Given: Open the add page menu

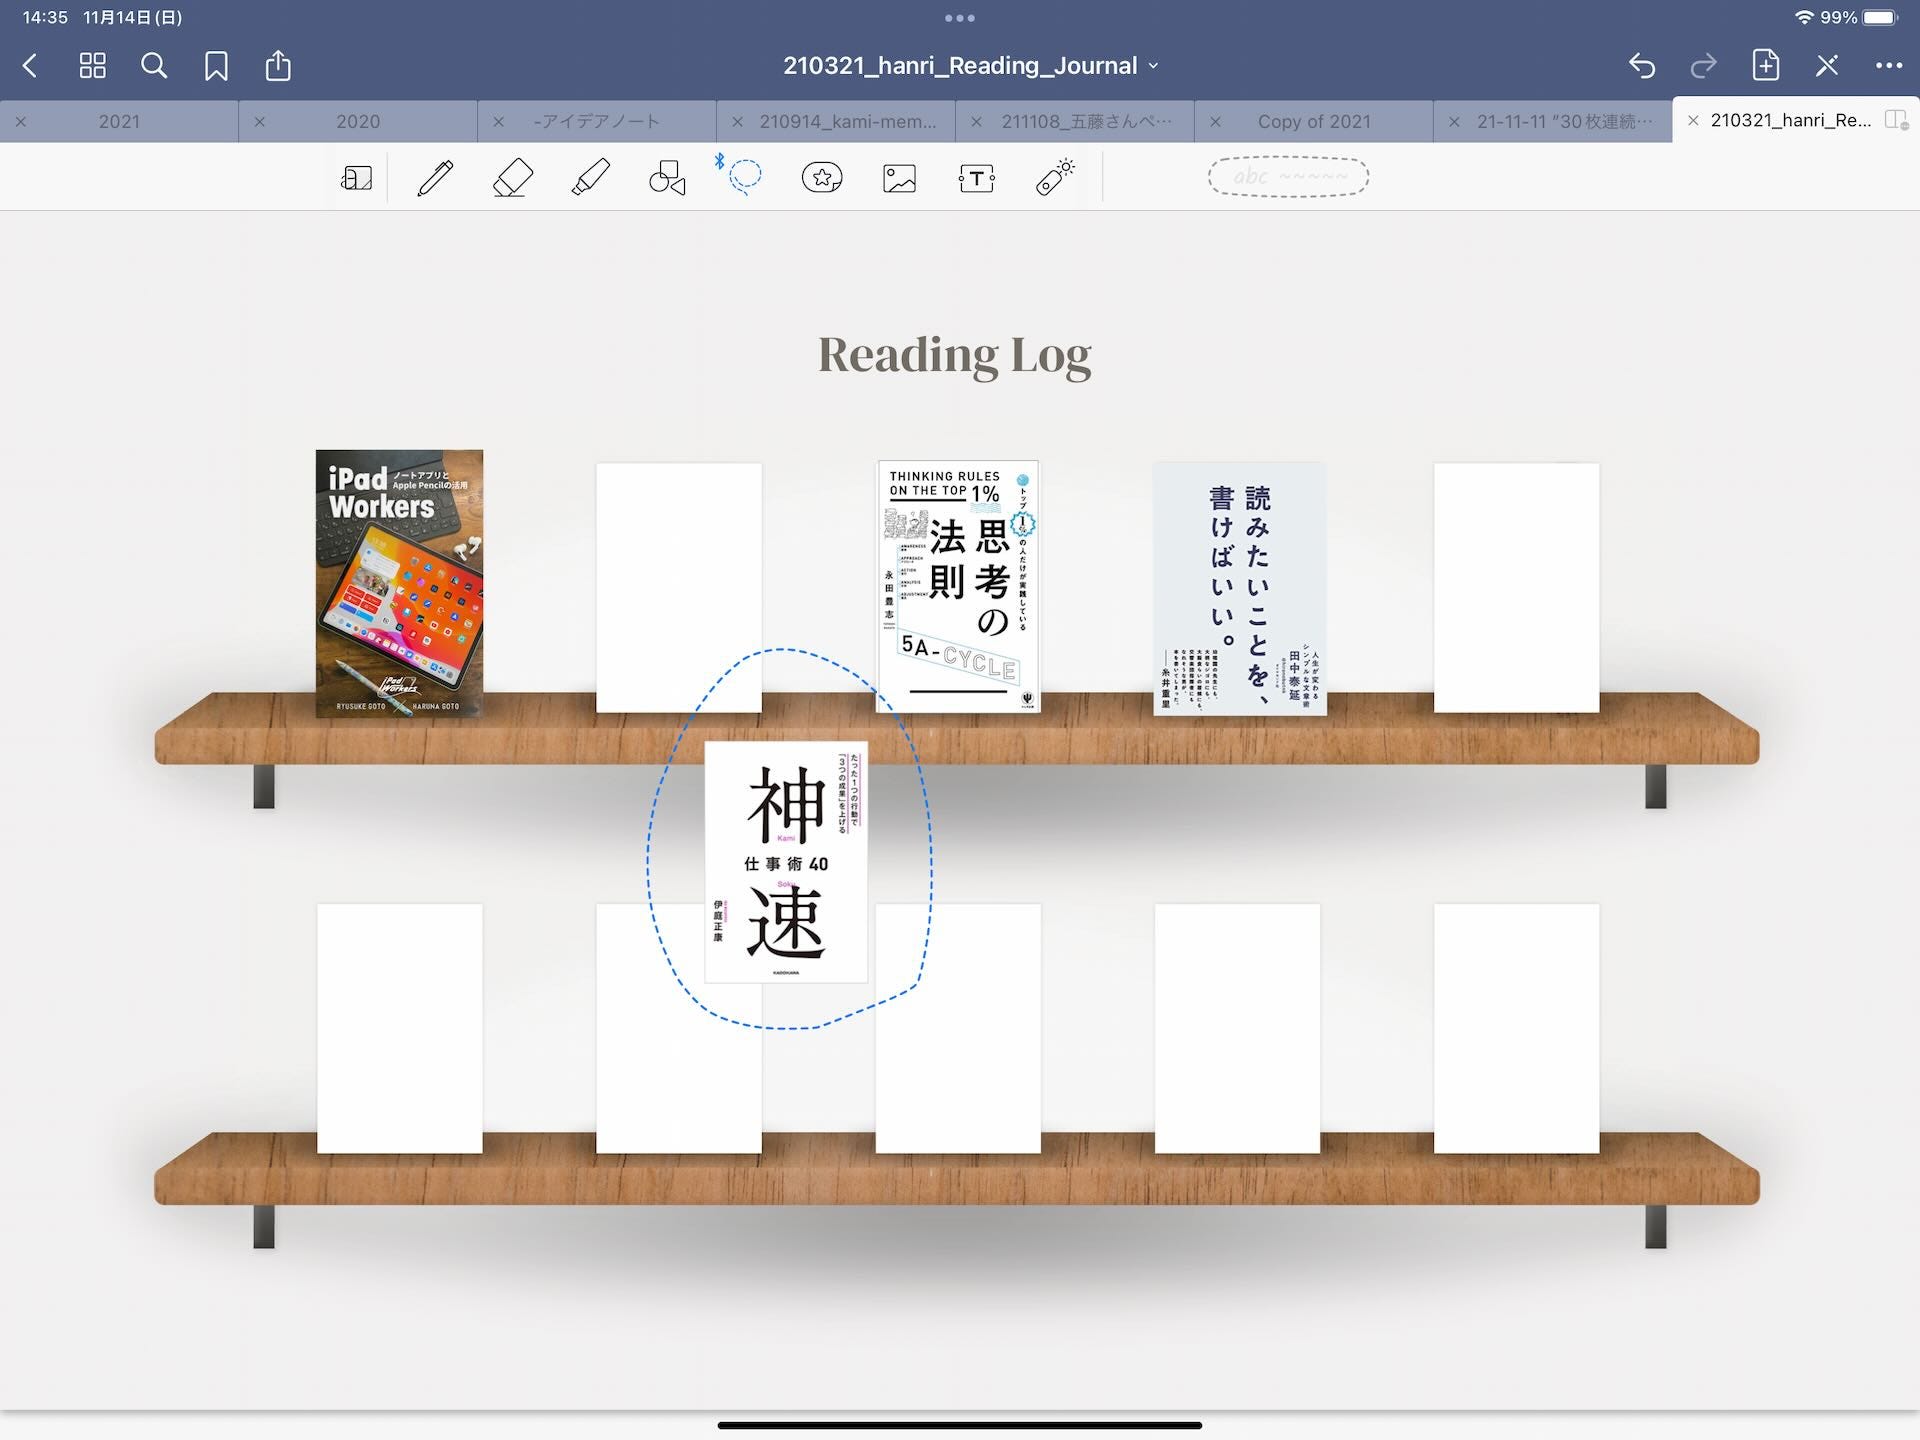Looking at the screenshot, I should point(1765,65).
